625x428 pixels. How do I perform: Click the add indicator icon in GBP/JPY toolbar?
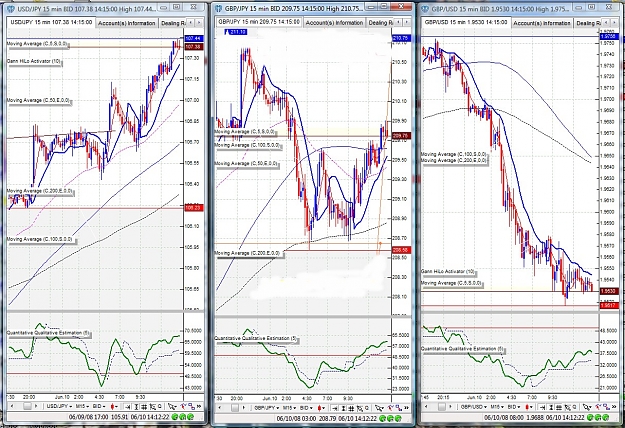tap(390, 408)
